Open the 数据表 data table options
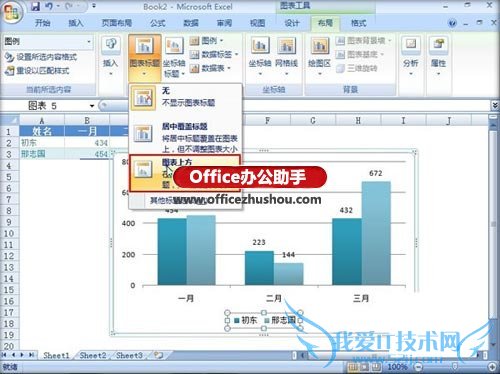 coord(210,68)
